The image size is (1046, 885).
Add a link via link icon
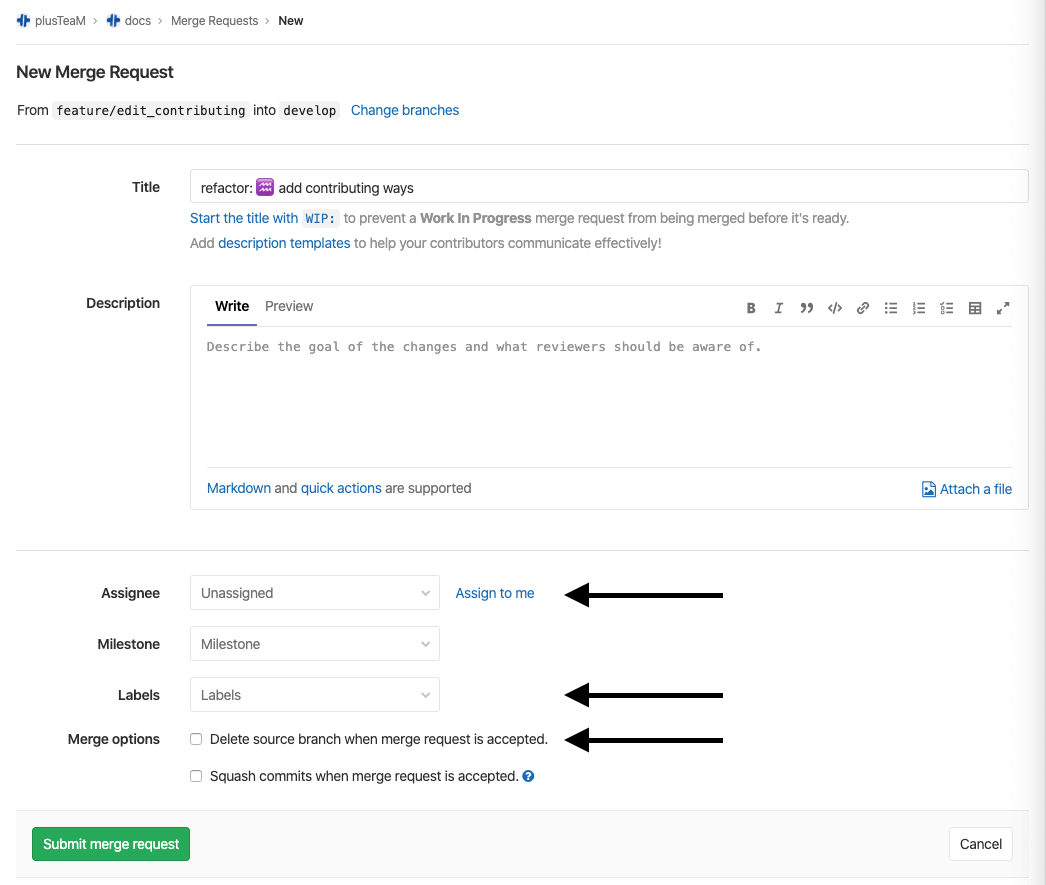[862, 308]
